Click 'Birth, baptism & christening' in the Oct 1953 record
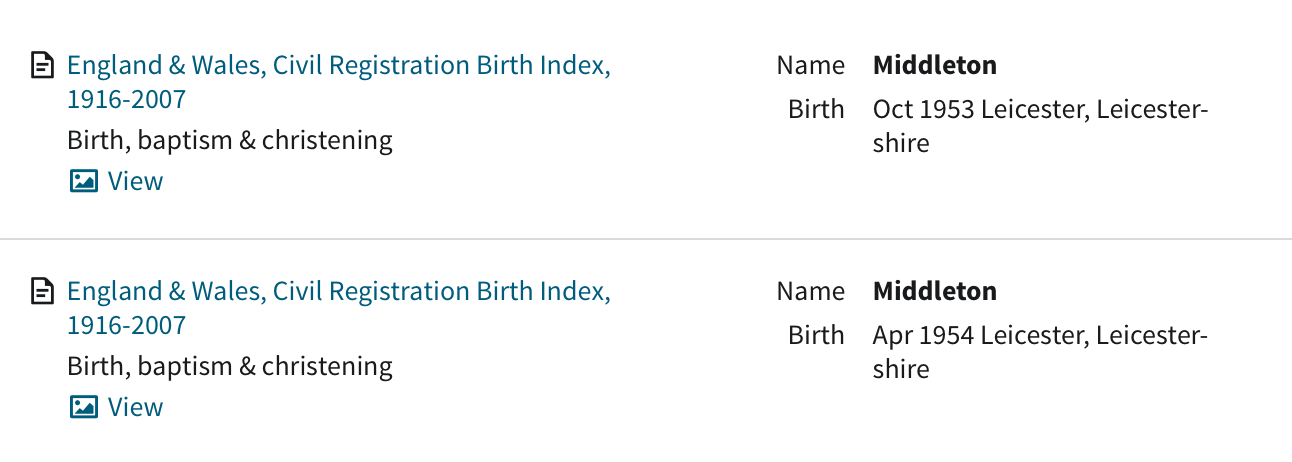 pyautogui.click(x=230, y=140)
